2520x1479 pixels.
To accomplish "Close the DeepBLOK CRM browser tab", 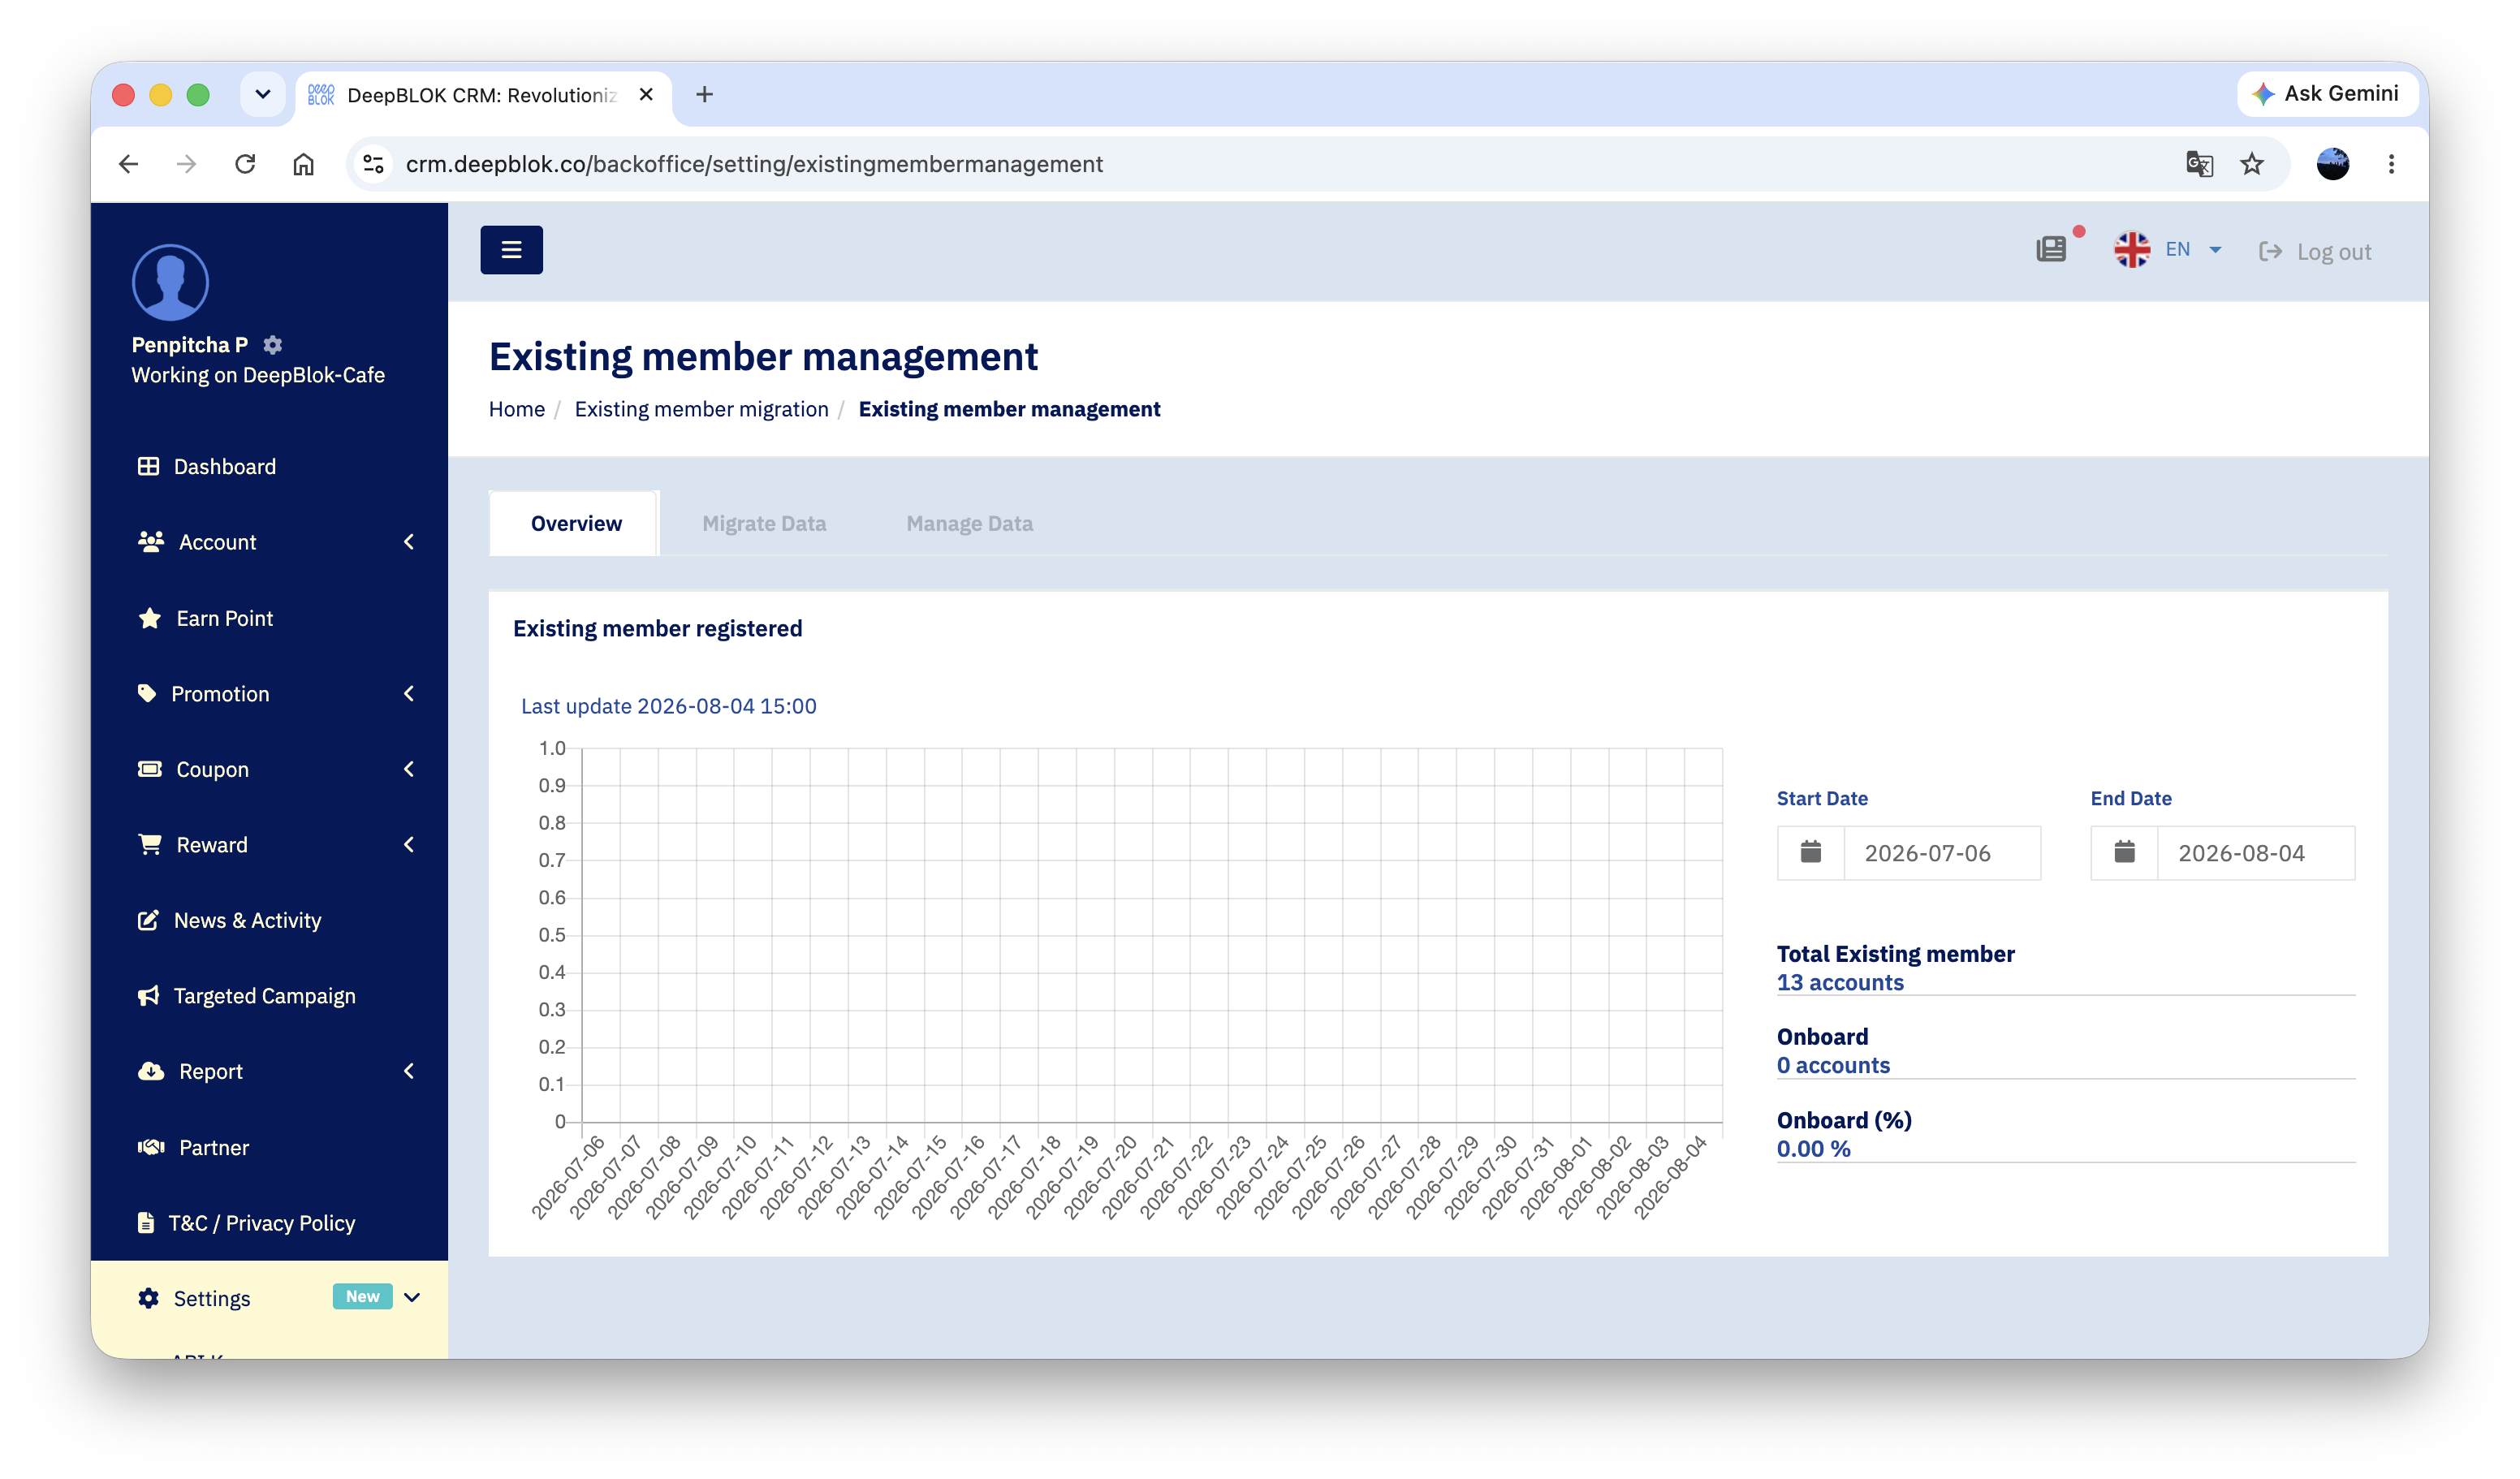I will point(646,94).
